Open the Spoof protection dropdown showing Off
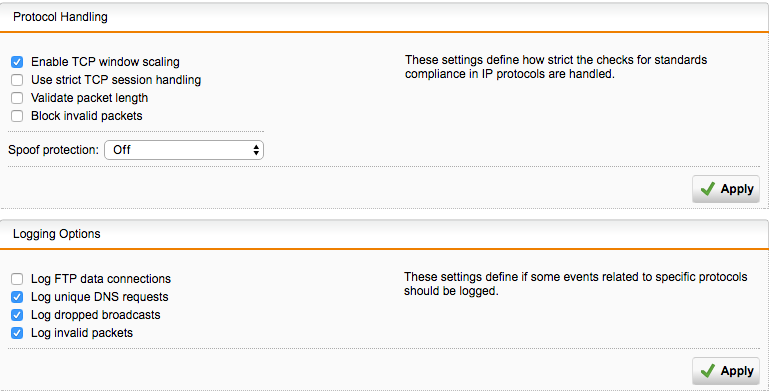 point(184,150)
